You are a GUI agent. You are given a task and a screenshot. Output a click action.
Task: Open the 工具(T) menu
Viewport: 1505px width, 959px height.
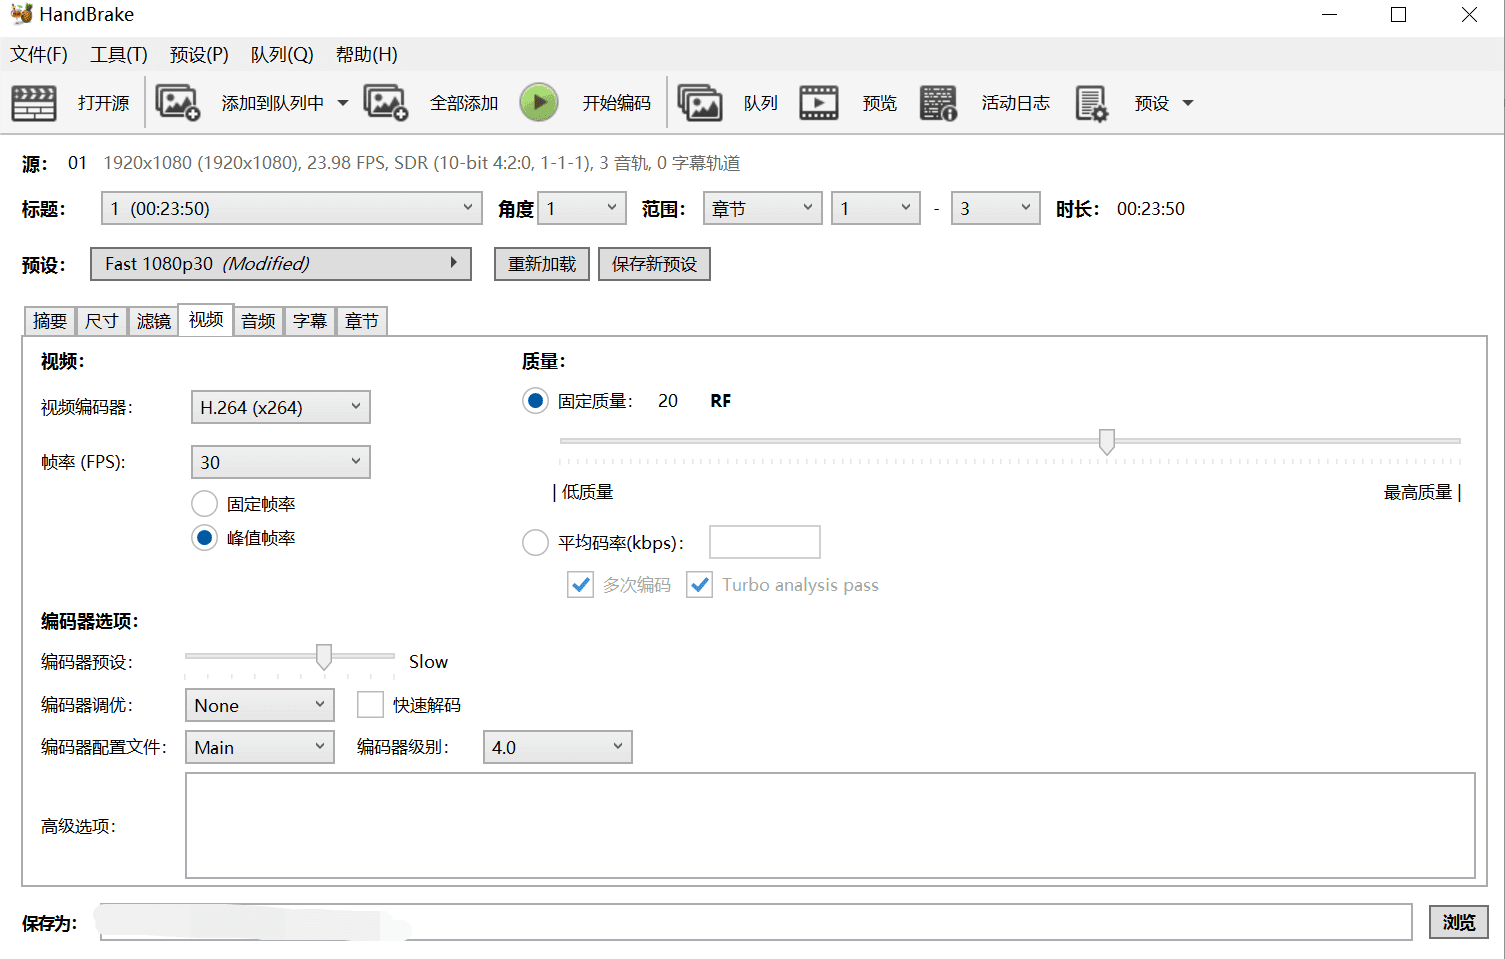pos(119,54)
